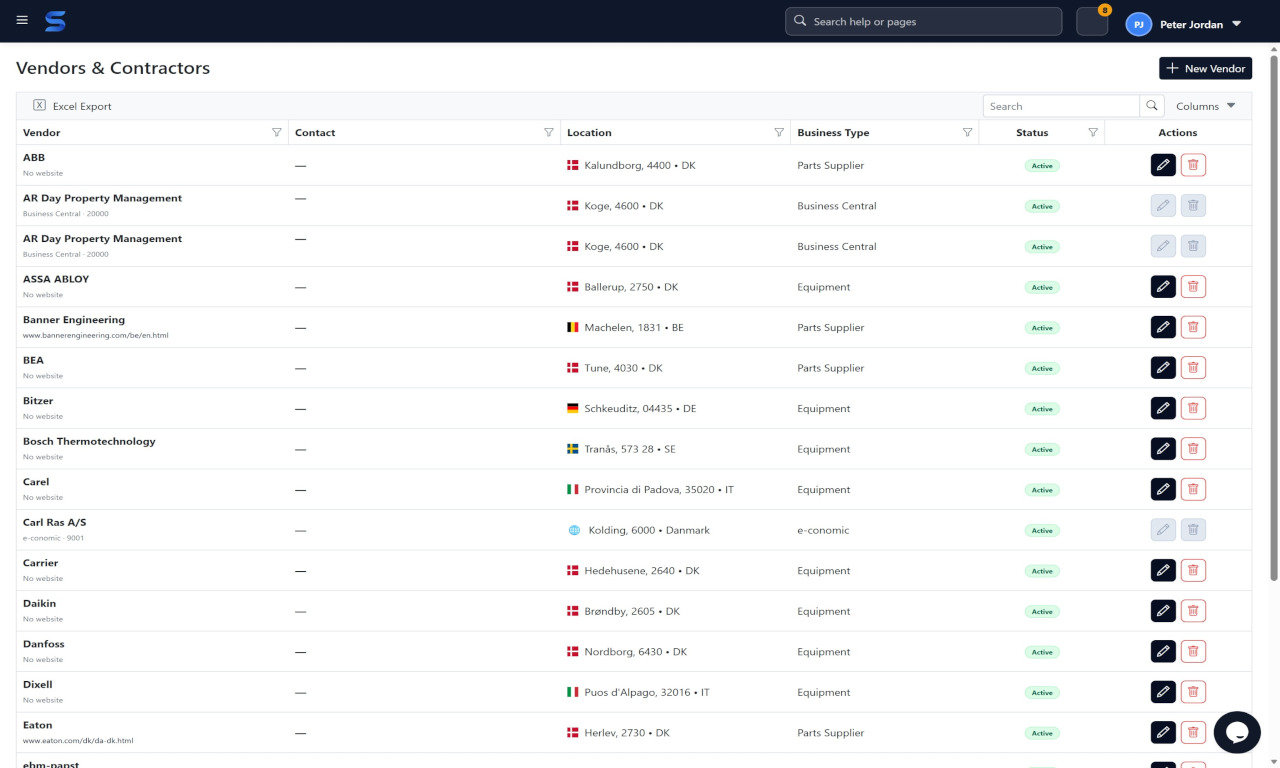This screenshot has height=768, width=1280.
Task: Delete the Eaton vendor
Action: (1193, 732)
